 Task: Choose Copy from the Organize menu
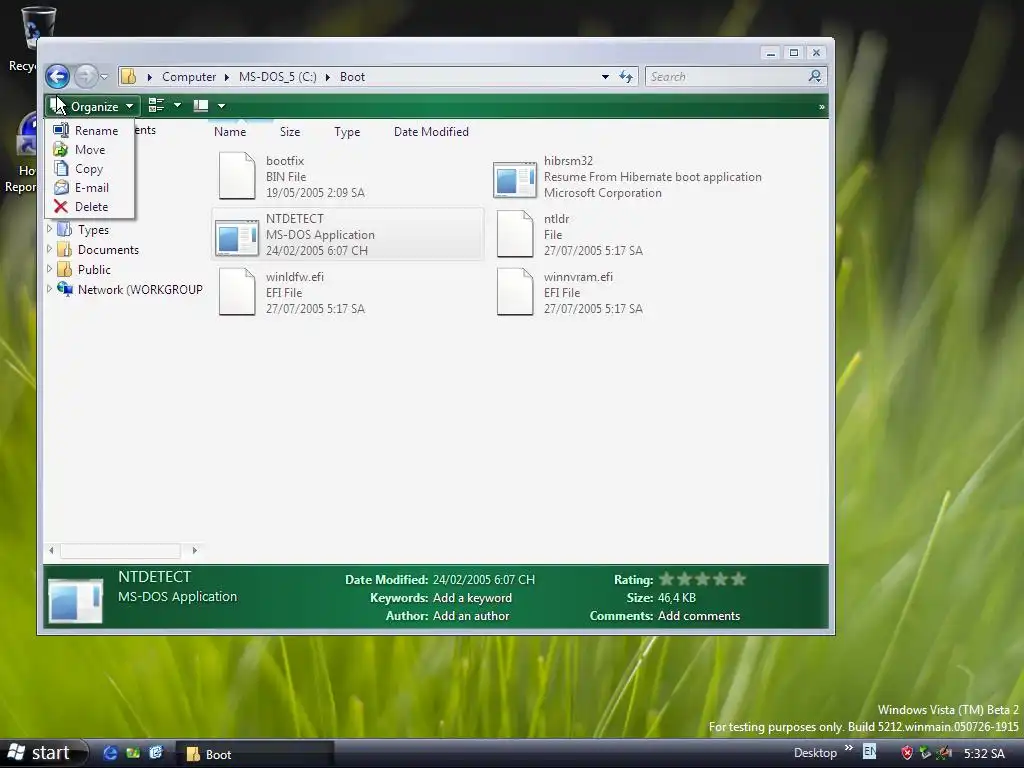tap(89, 168)
